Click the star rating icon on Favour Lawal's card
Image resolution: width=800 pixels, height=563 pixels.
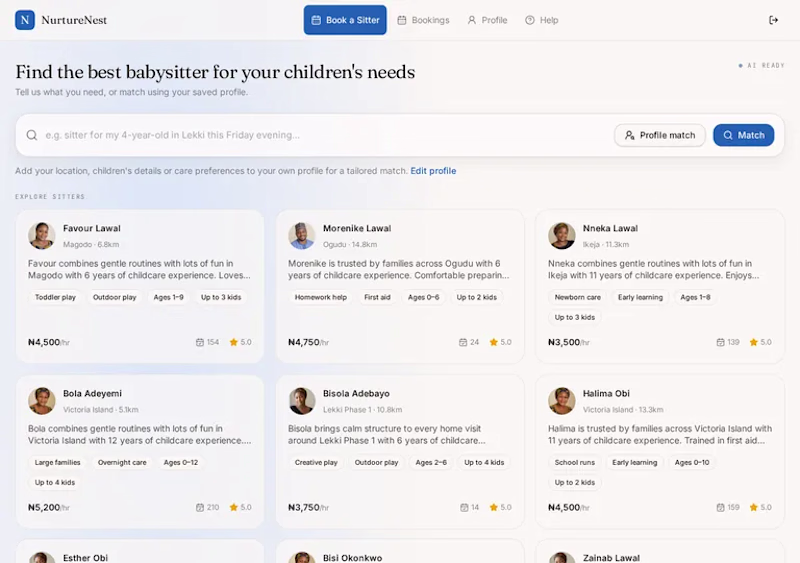pyautogui.click(x=234, y=342)
